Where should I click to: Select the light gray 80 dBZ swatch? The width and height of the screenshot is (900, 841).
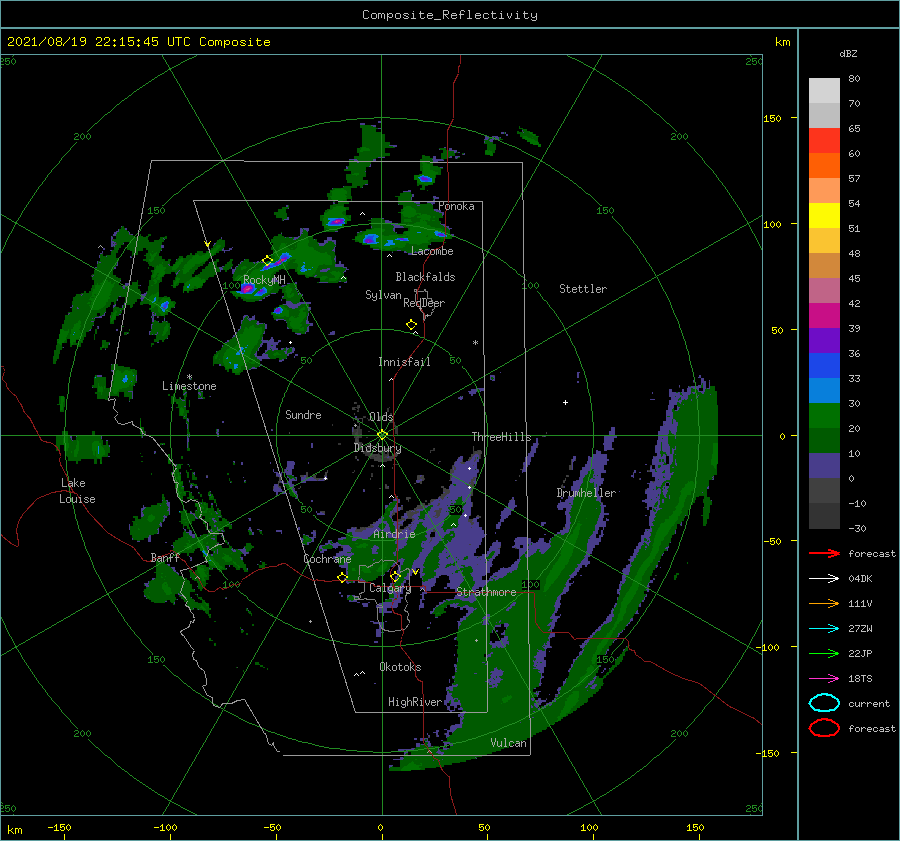pos(824,90)
